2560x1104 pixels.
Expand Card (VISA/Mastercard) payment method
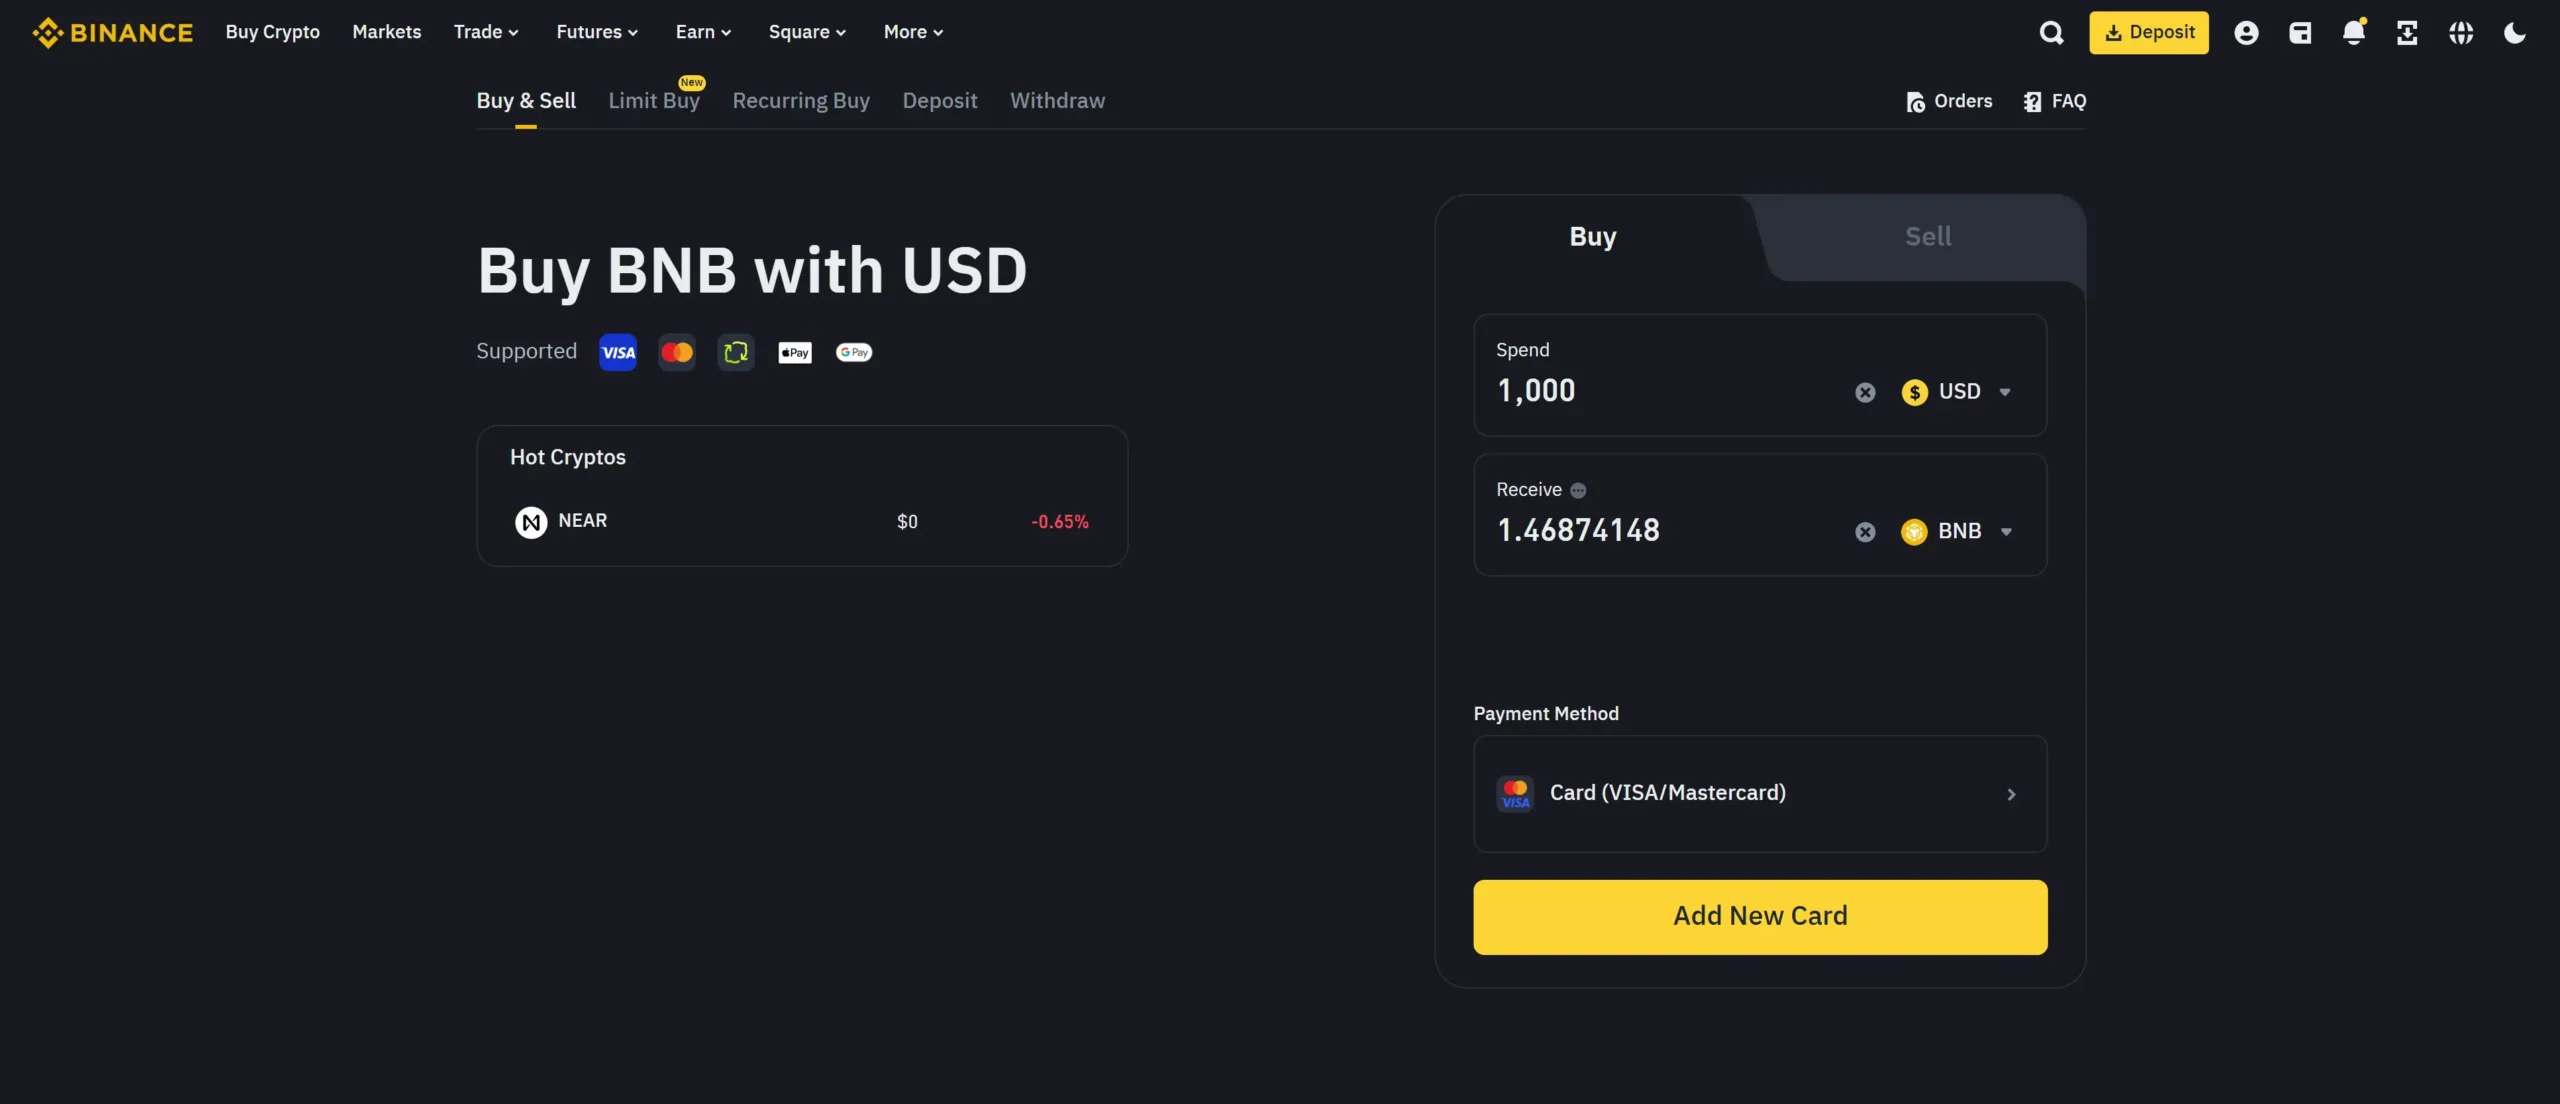click(x=1760, y=794)
